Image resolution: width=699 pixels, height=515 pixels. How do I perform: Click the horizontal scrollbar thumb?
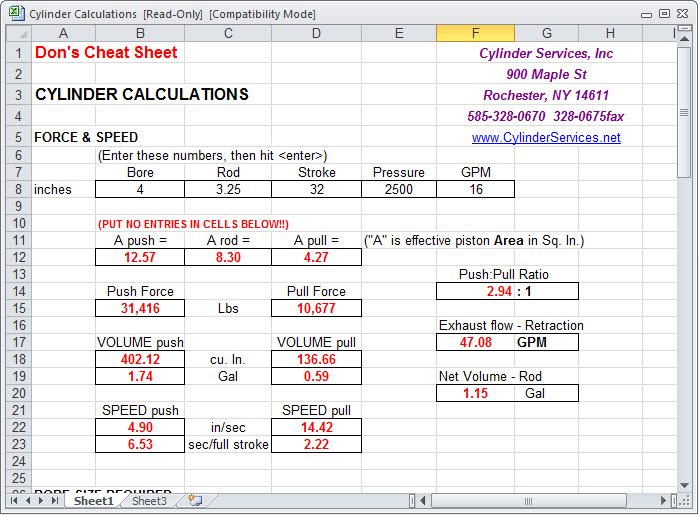pos(529,501)
